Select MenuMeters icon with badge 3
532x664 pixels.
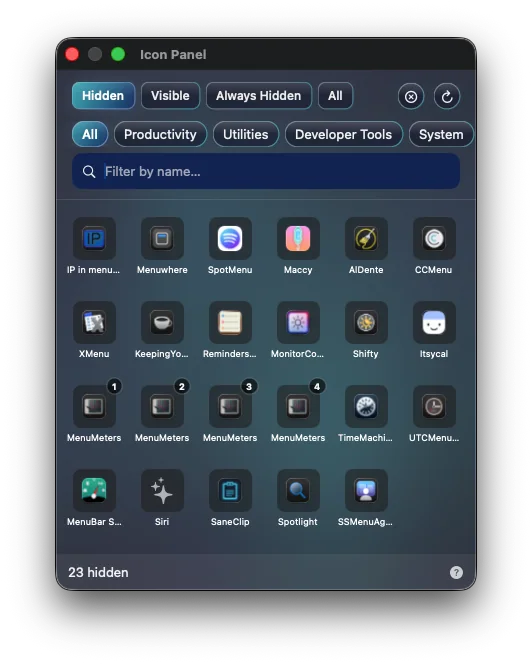230,407
